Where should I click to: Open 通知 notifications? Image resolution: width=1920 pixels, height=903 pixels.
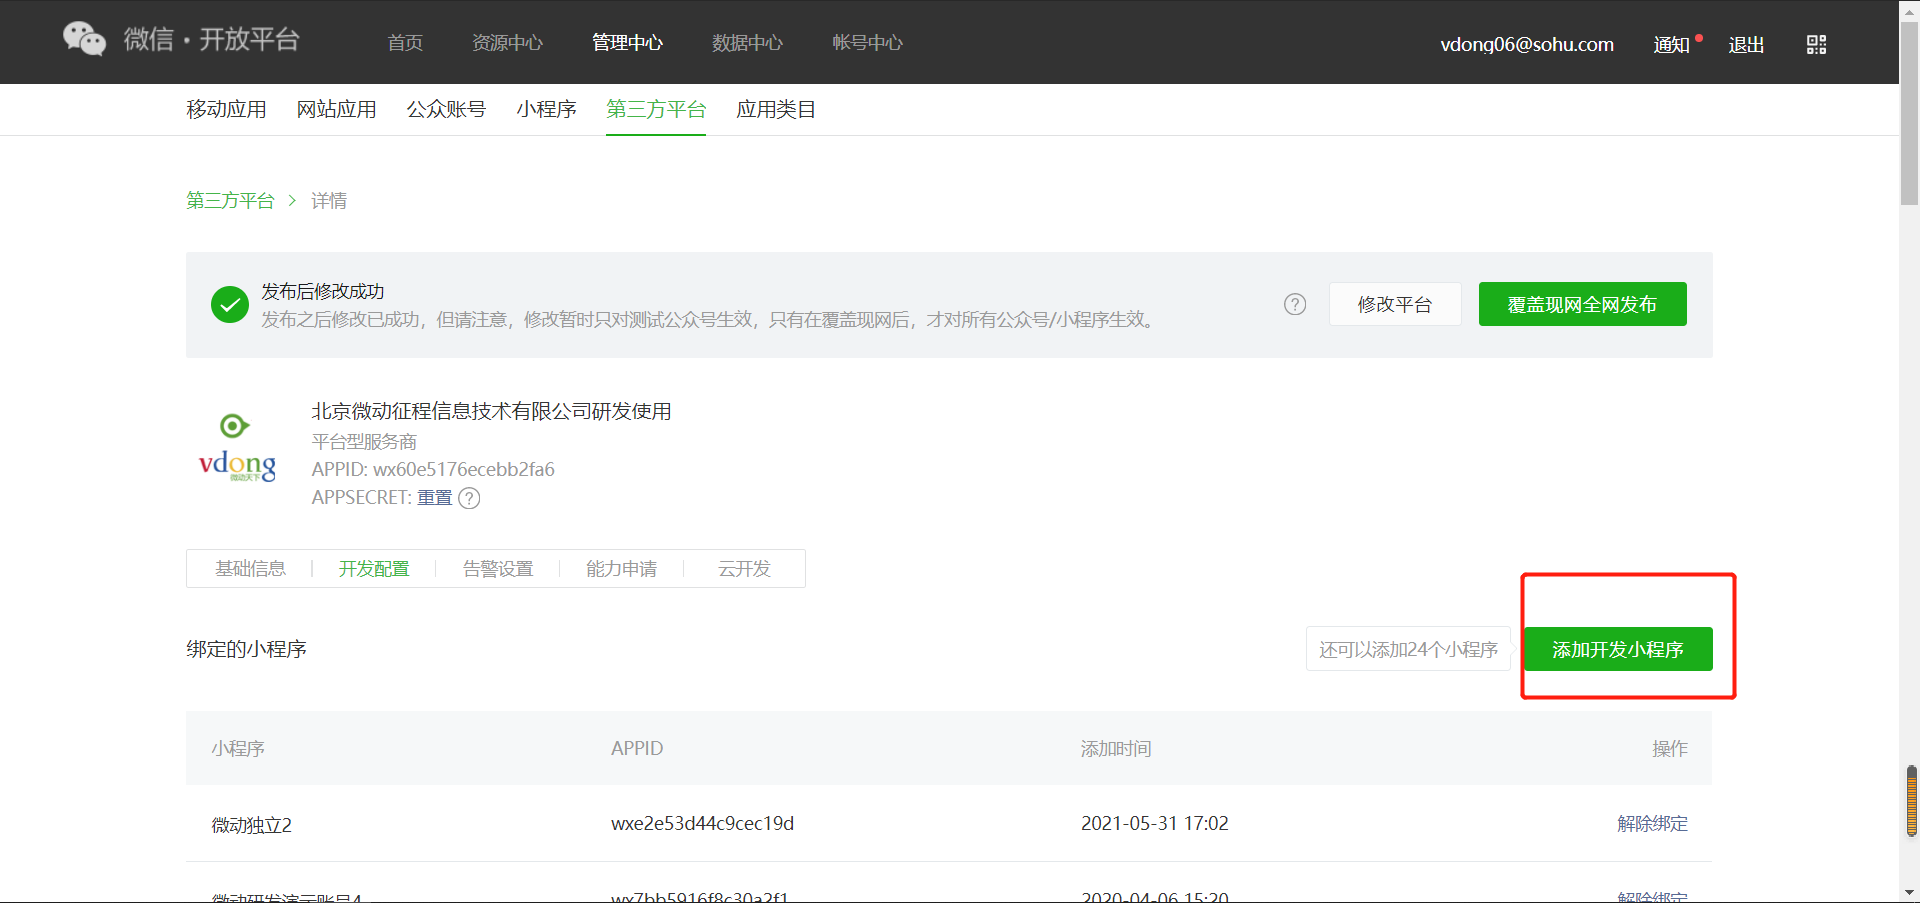tap(1671, 44)
